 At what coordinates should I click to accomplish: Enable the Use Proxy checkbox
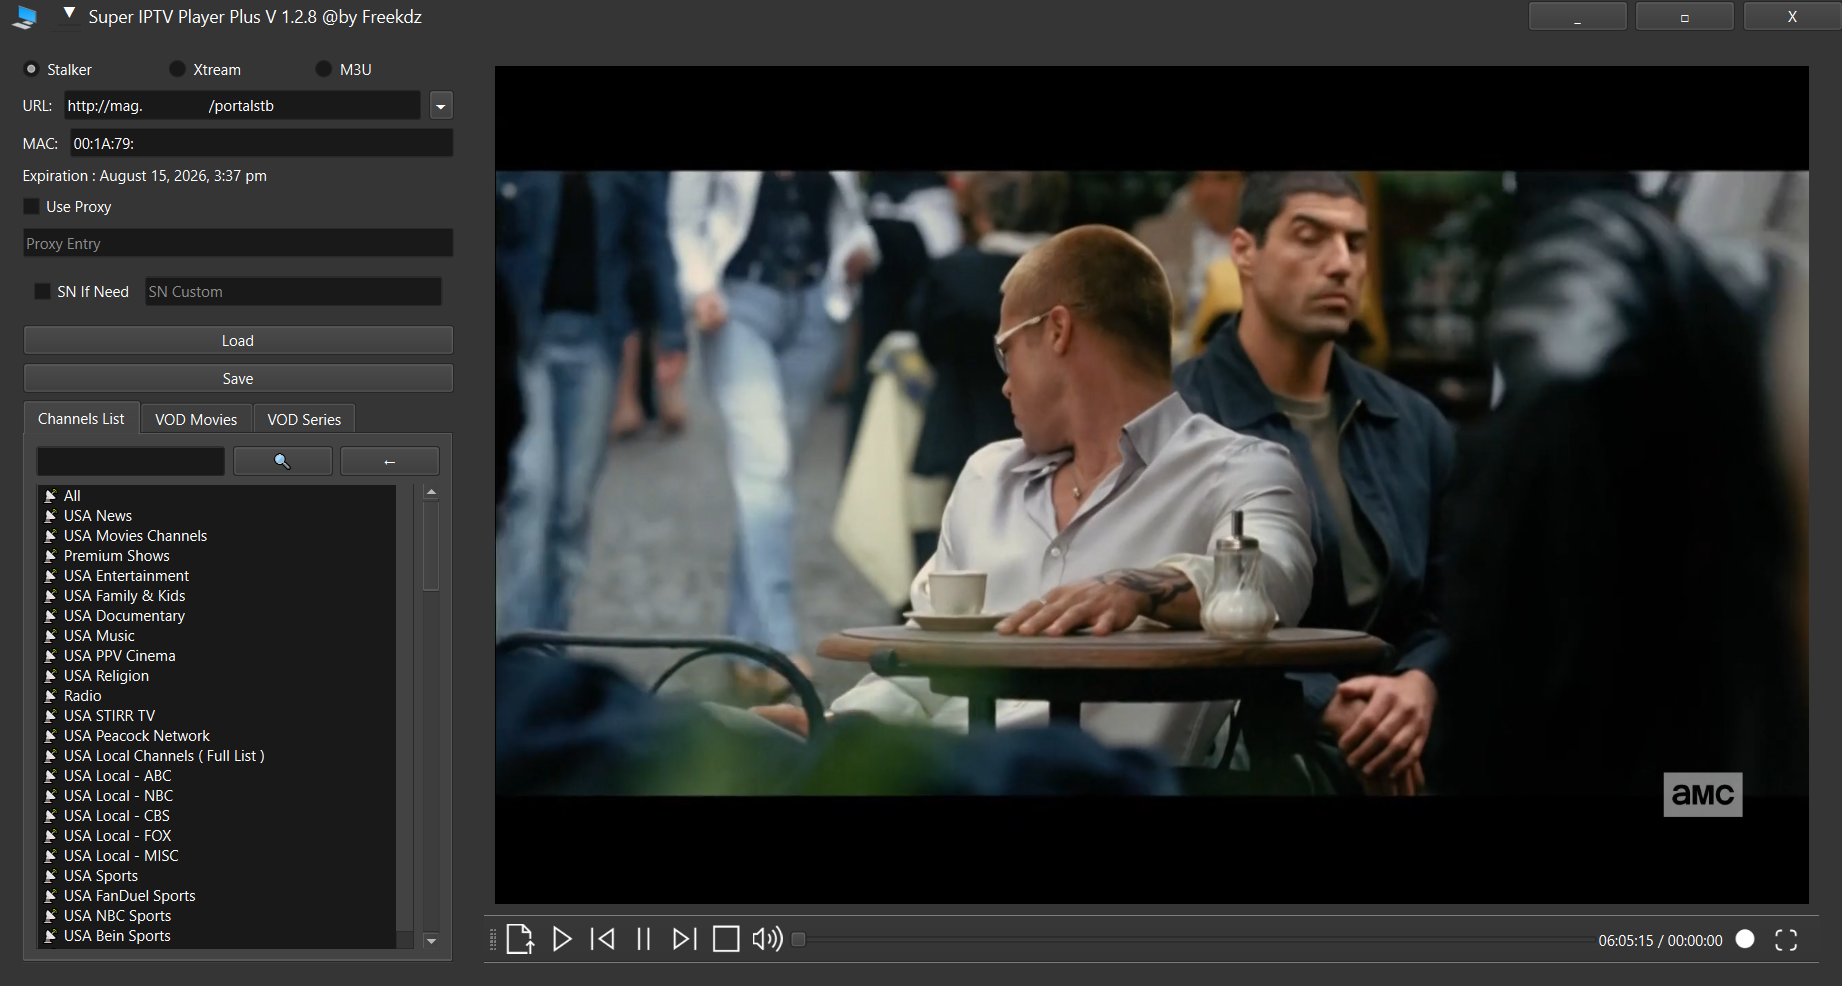tap(32, 206)
